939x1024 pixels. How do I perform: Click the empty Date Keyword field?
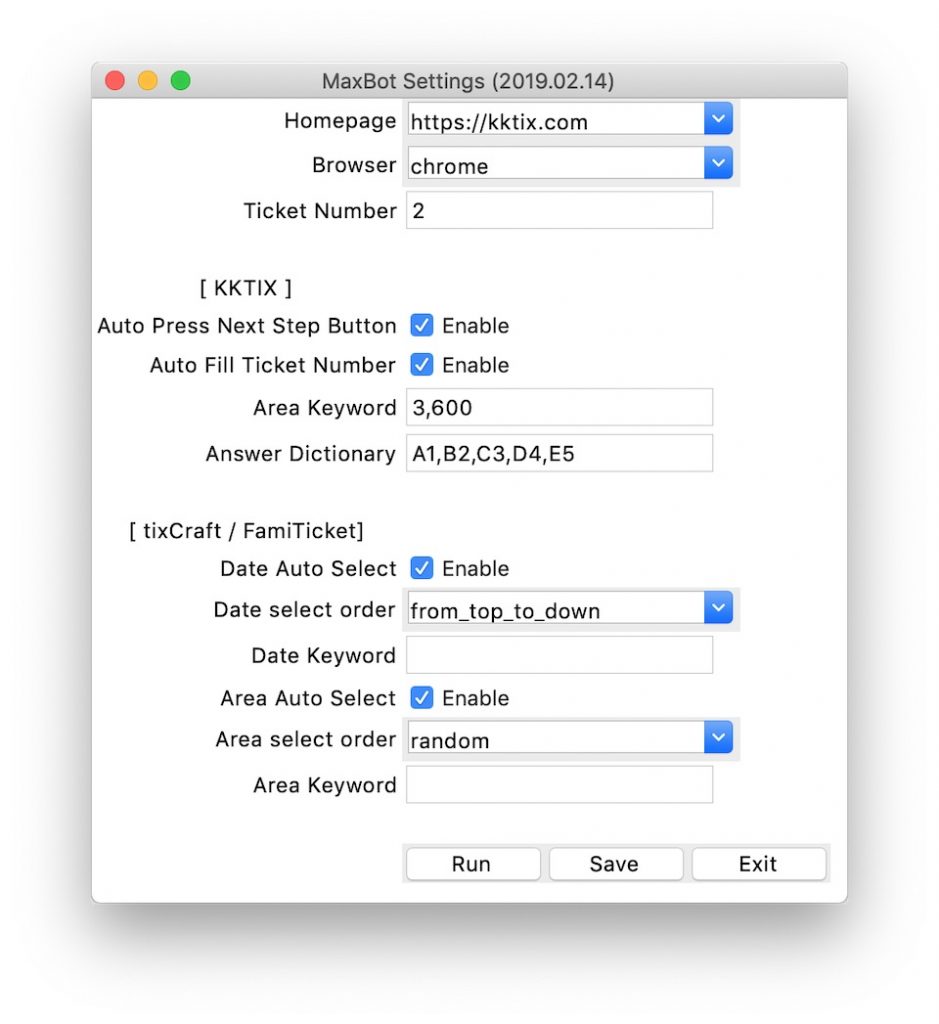pos(560,655)
